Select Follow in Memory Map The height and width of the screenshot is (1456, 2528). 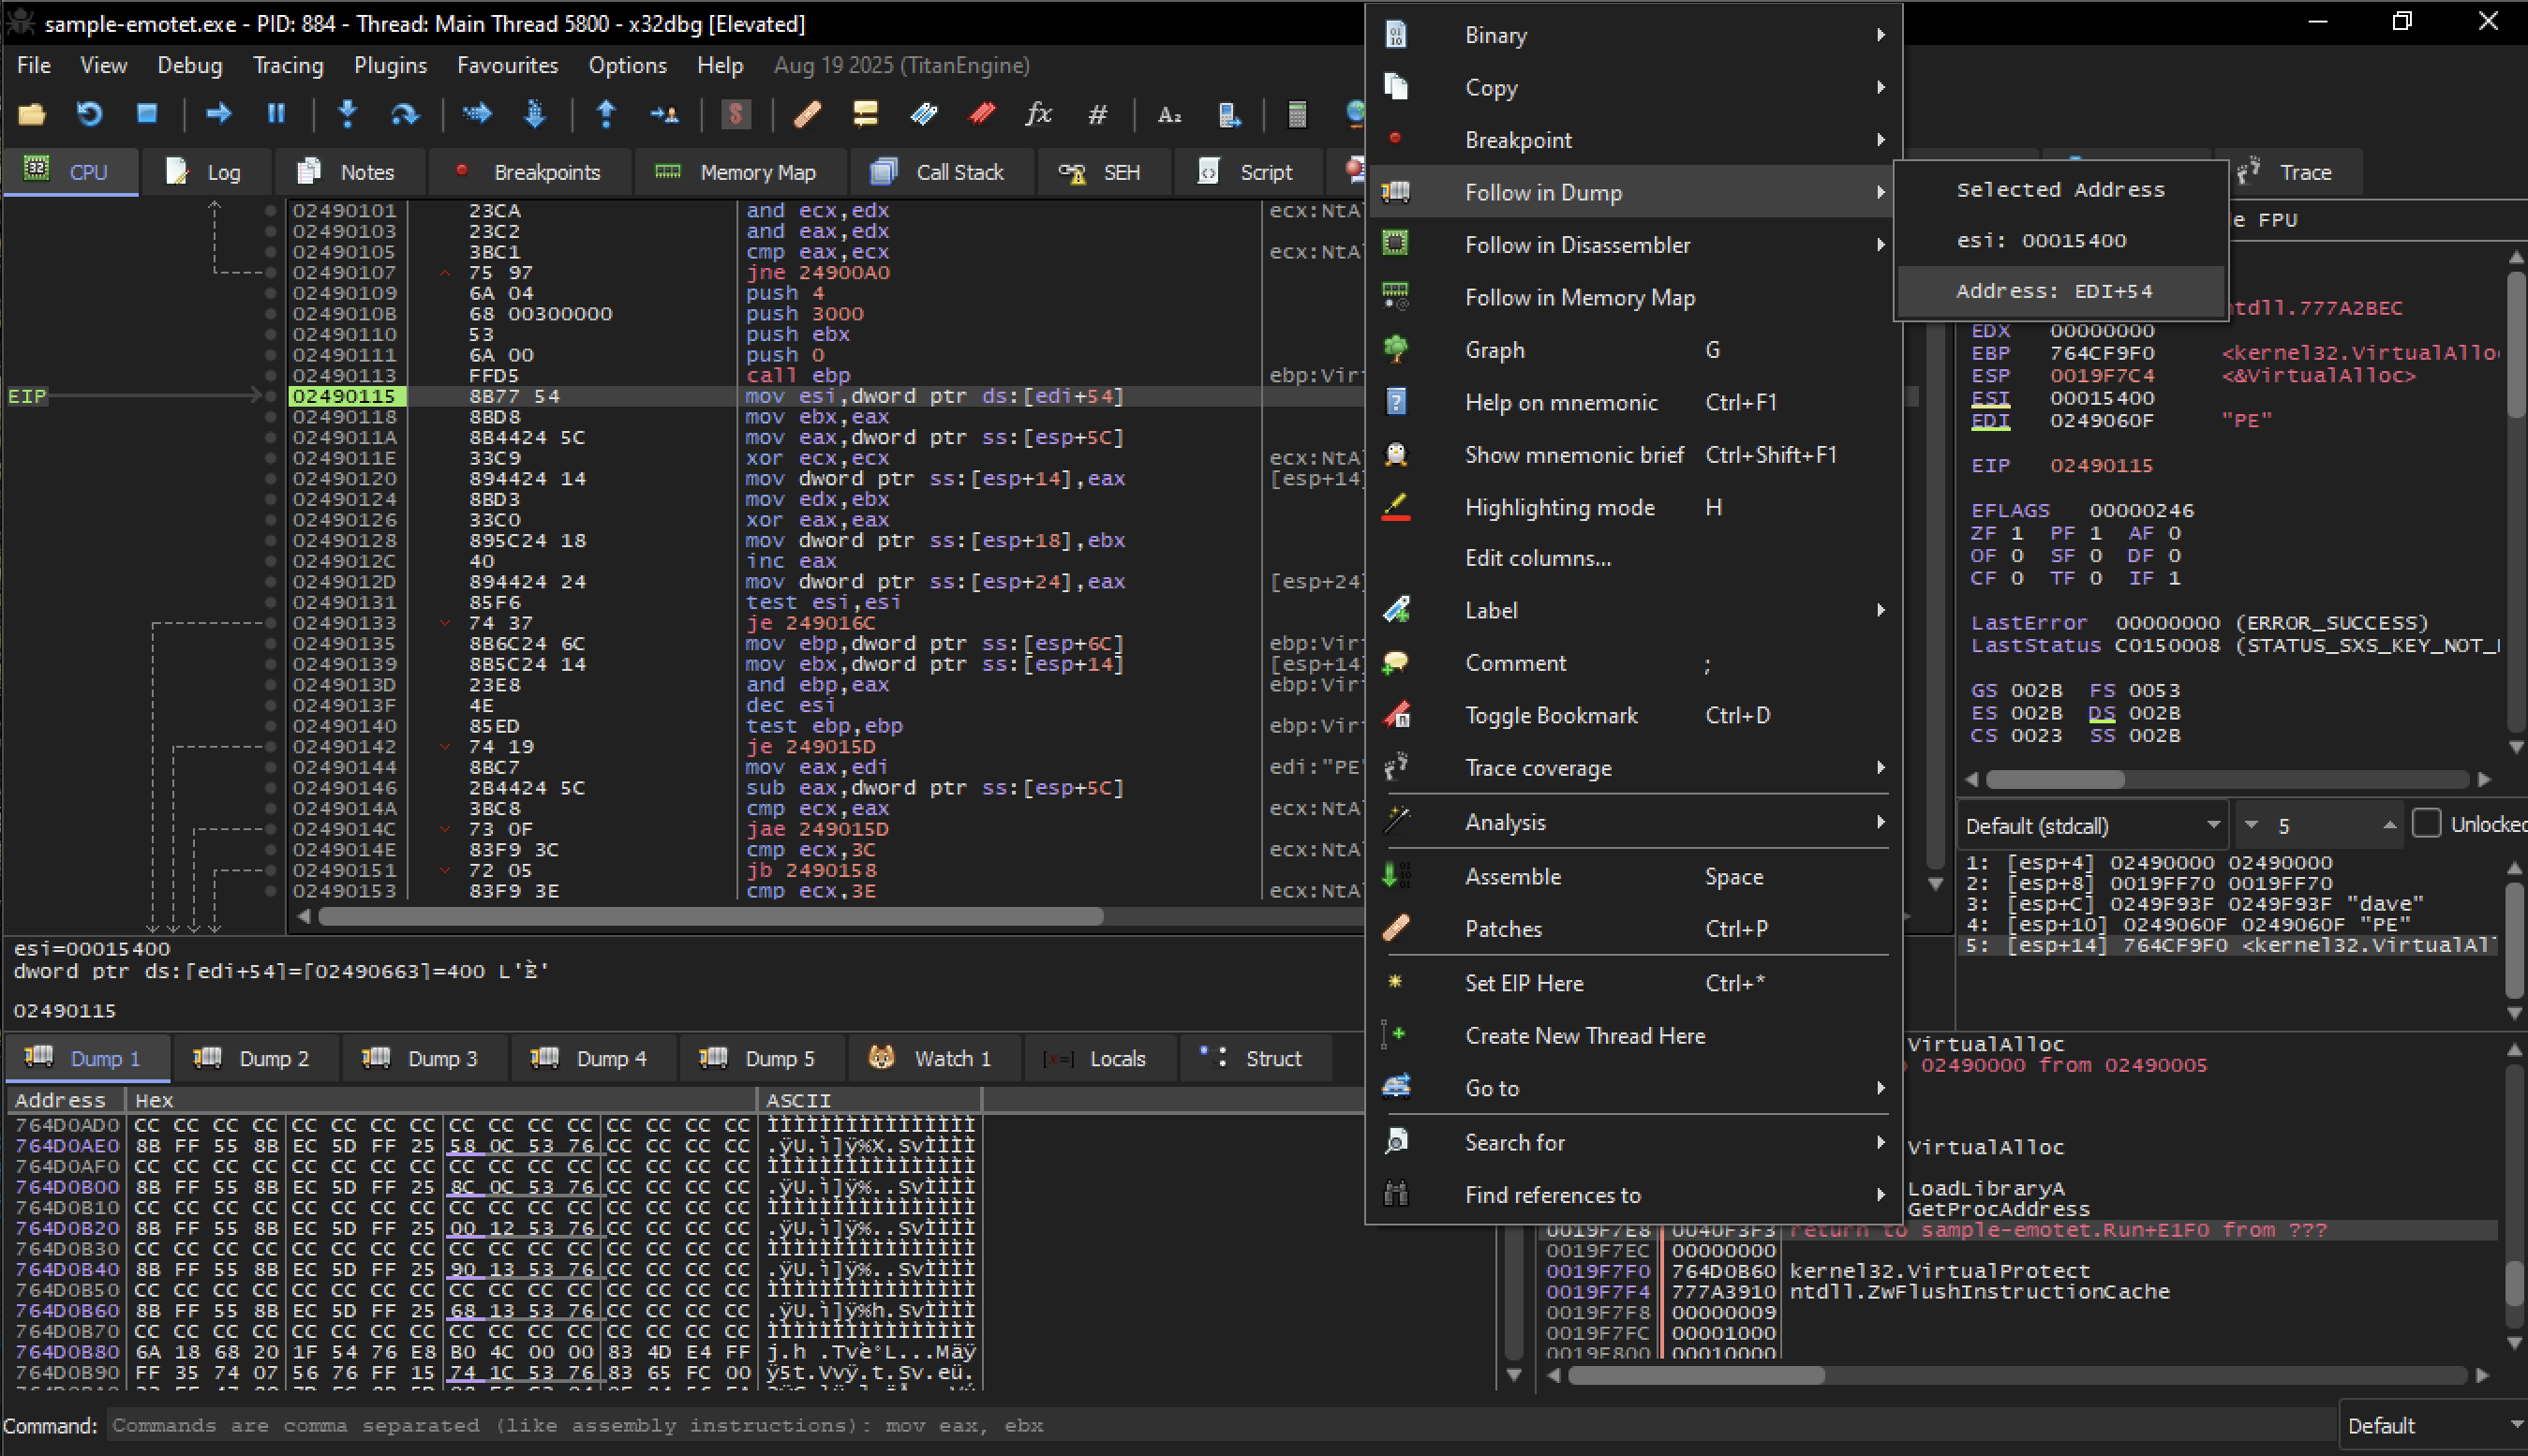coord(1634,297)
